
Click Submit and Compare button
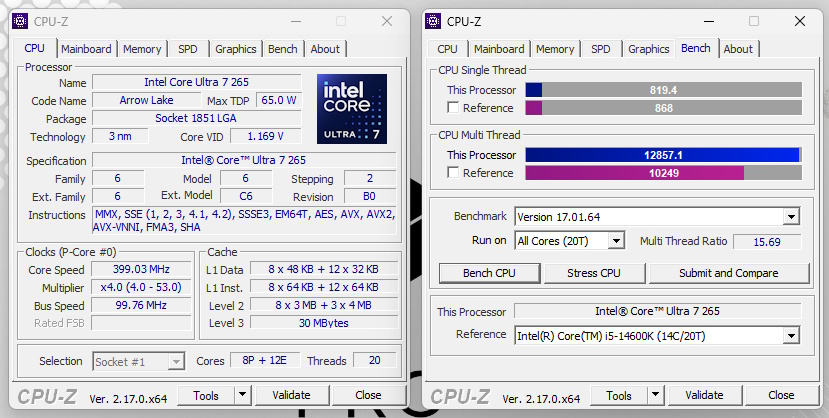(x=729, y=273)
